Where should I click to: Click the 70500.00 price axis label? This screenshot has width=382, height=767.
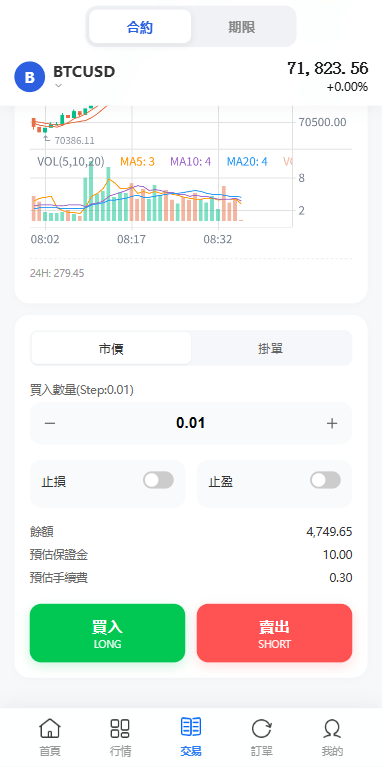click(322, 122)
